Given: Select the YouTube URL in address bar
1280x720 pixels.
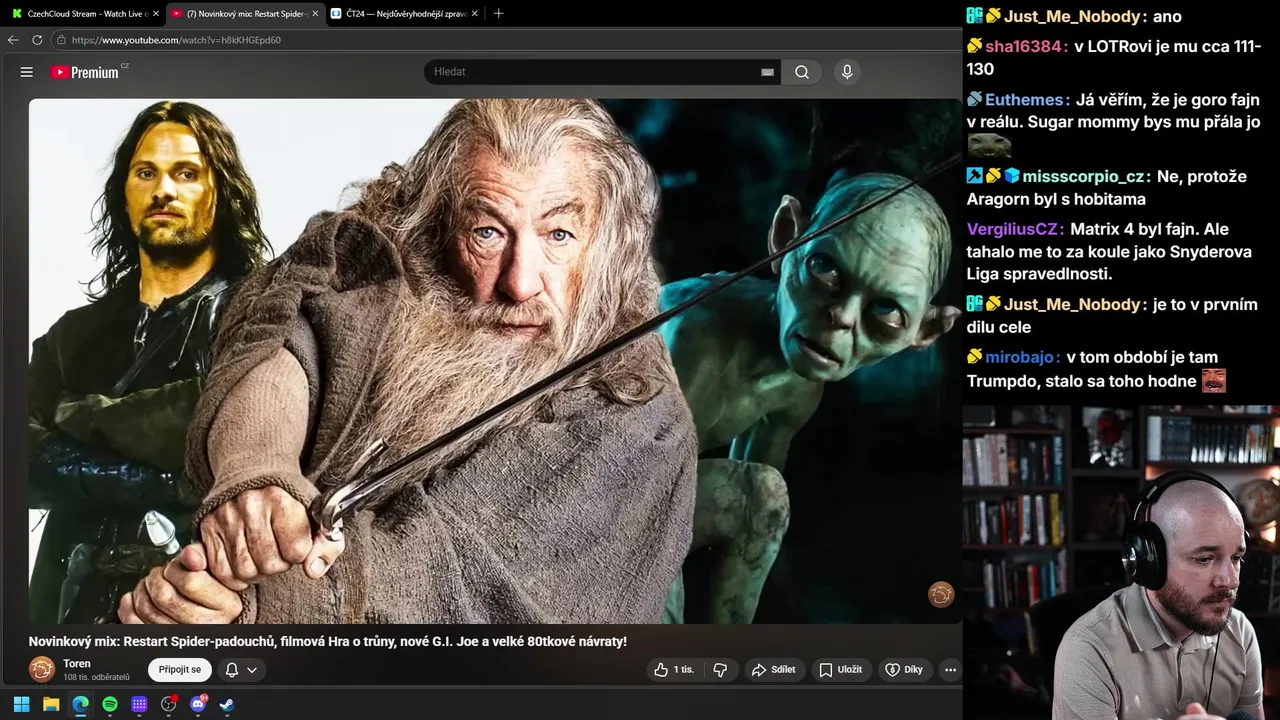Looking at the screenshot, I should 176,40.
